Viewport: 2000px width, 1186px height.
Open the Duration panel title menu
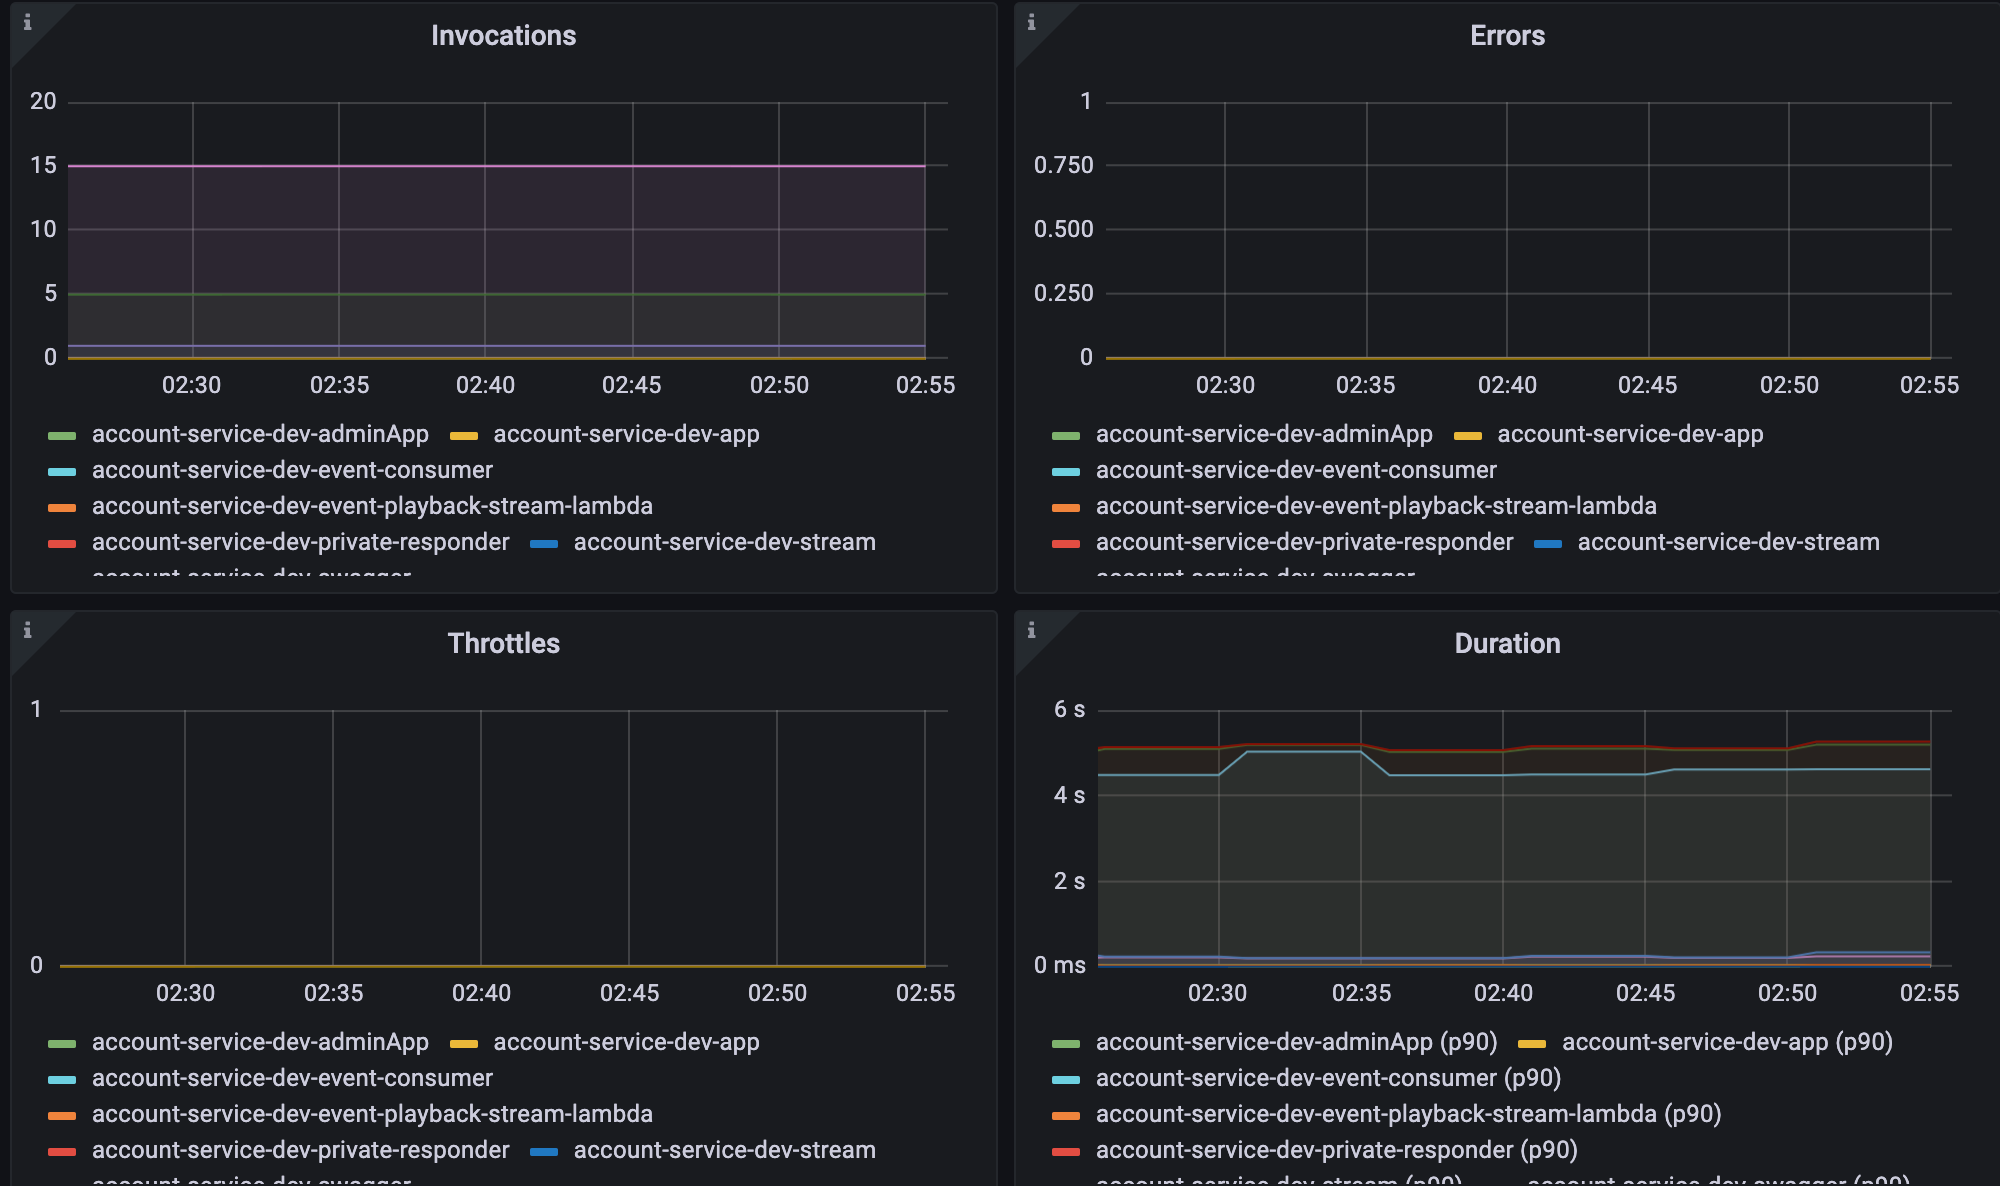point(1507,644)
